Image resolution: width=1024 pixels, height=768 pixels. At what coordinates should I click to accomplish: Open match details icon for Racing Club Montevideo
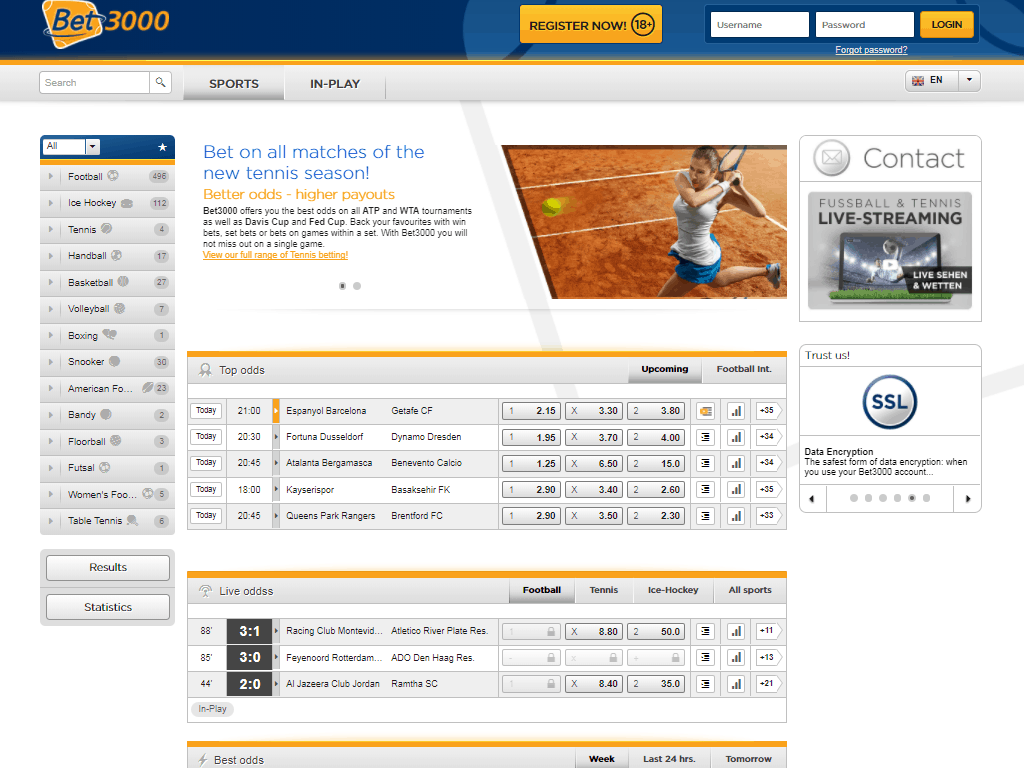point(705,632)
